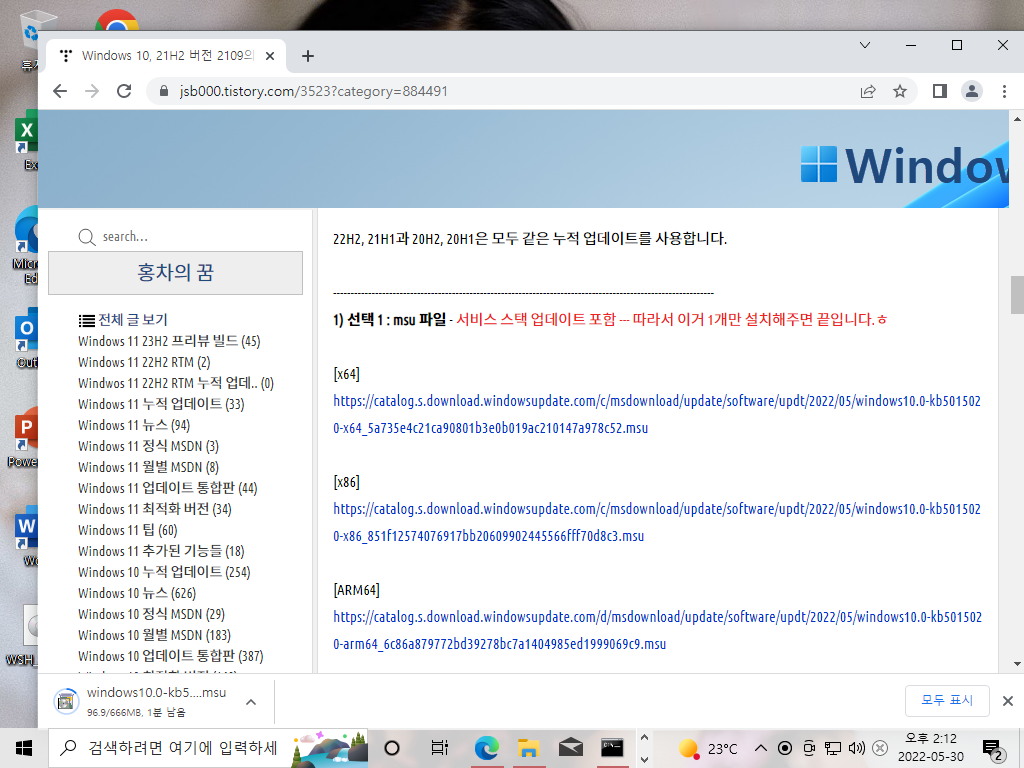
Task: Bookmark this page with star icon
Action: coord(900,91)
